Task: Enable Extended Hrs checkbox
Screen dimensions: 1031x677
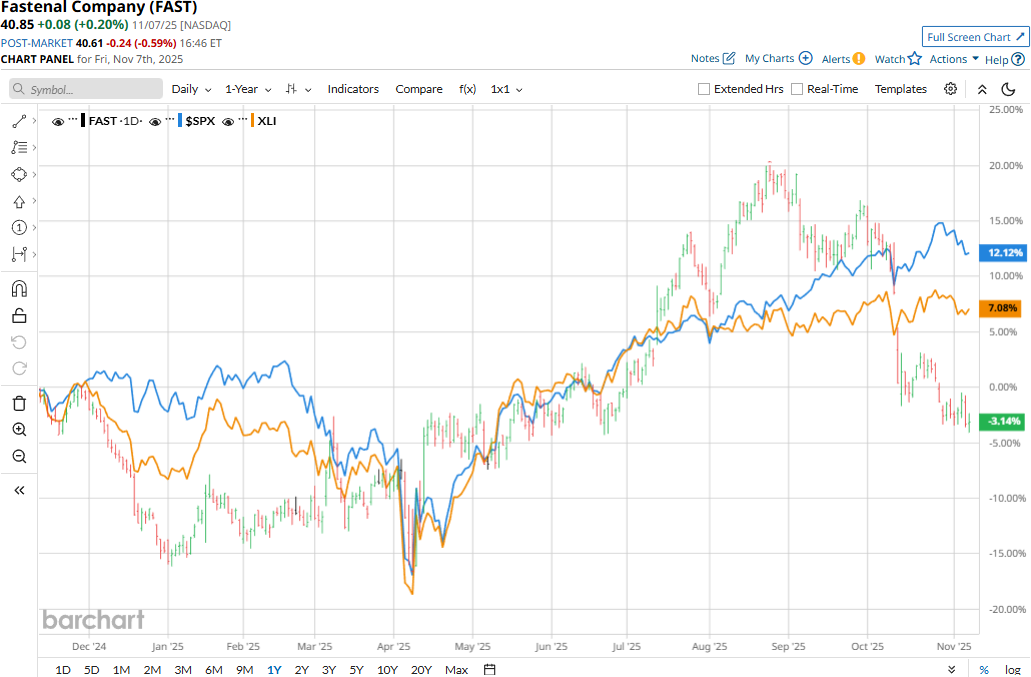Action: coord(704,89)
